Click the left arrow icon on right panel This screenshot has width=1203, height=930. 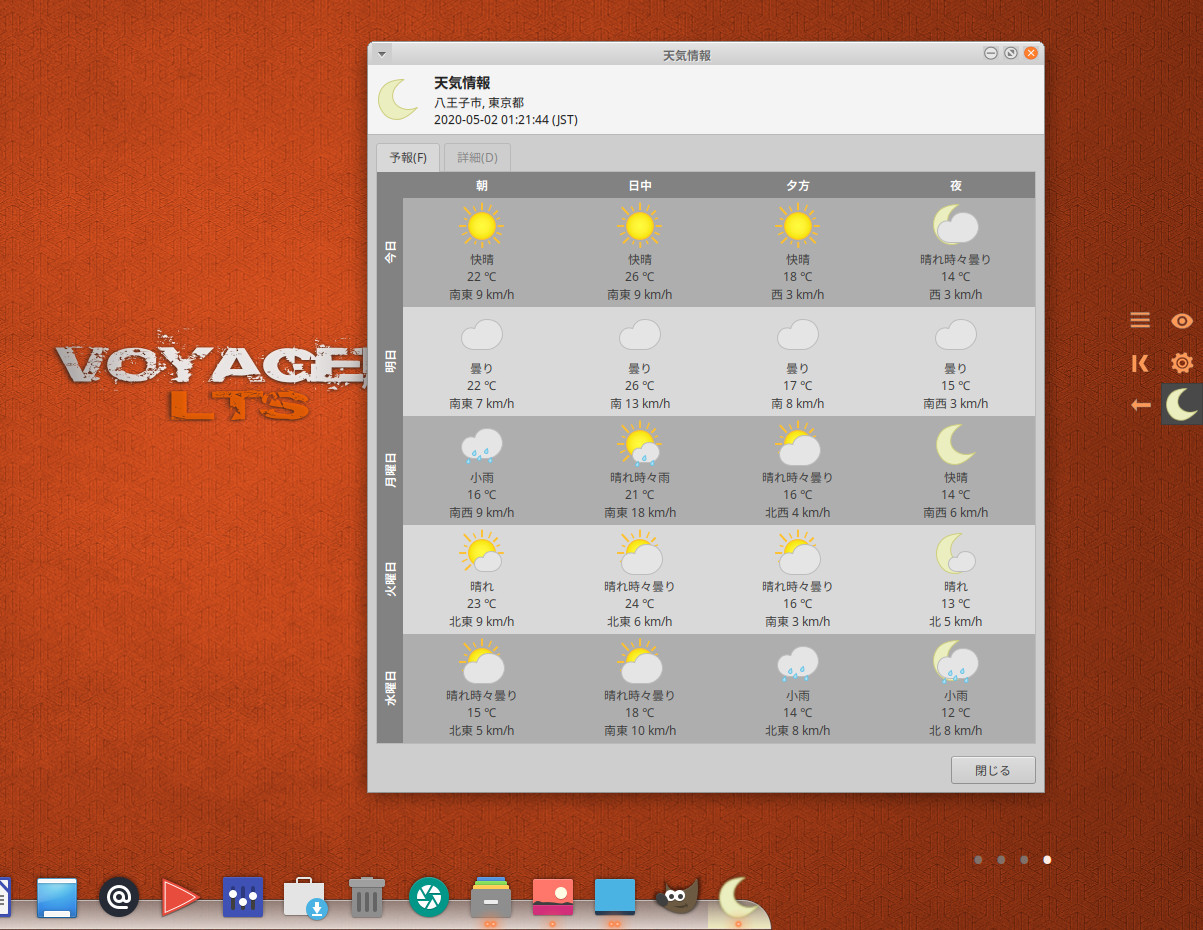pyautogui.click(x=1140, y=405)
